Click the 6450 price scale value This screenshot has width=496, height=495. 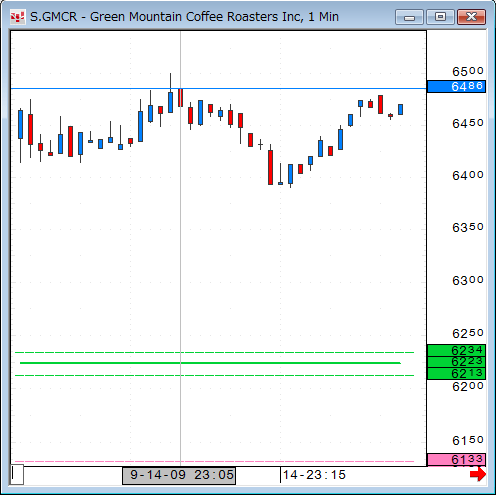[467, 123]
